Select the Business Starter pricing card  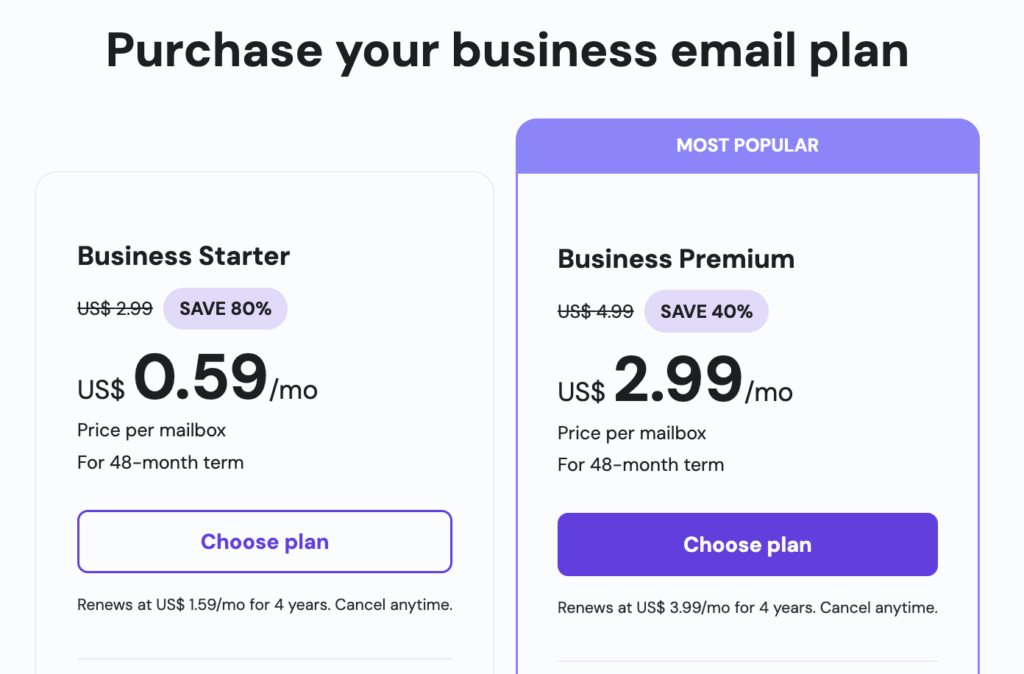[x=264, y=420]
